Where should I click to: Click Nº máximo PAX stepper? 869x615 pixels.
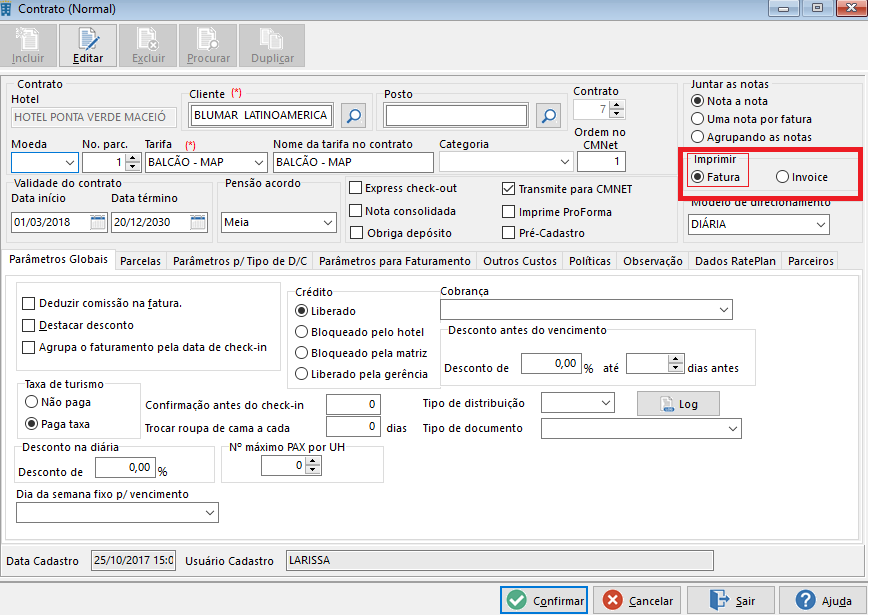(313, 465)
